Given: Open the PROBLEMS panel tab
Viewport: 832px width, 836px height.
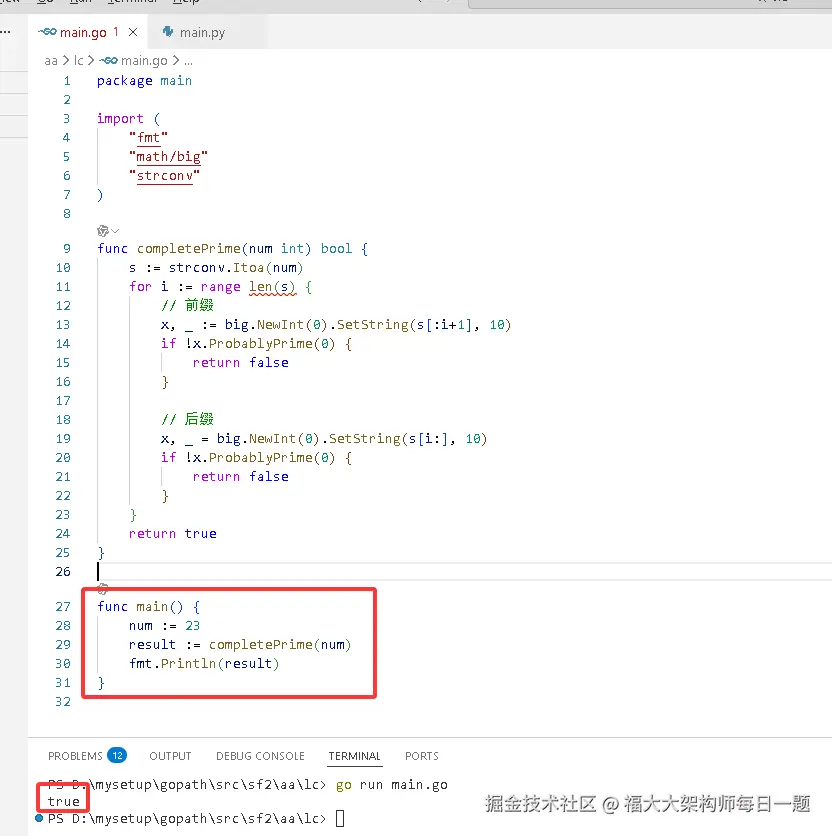Looking at the screenshot, I should point(75,756).
